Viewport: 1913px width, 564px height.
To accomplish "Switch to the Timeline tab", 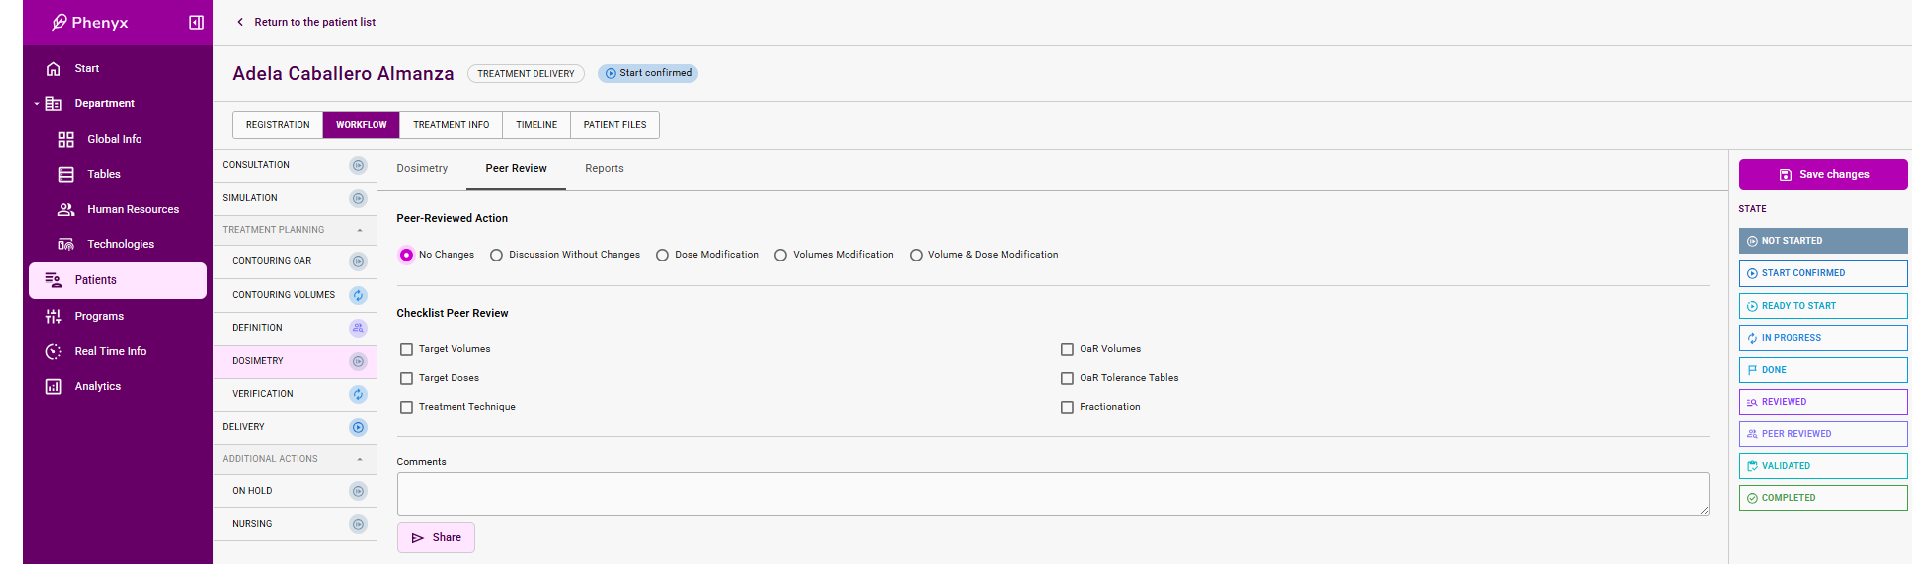I will pos(536,125).
